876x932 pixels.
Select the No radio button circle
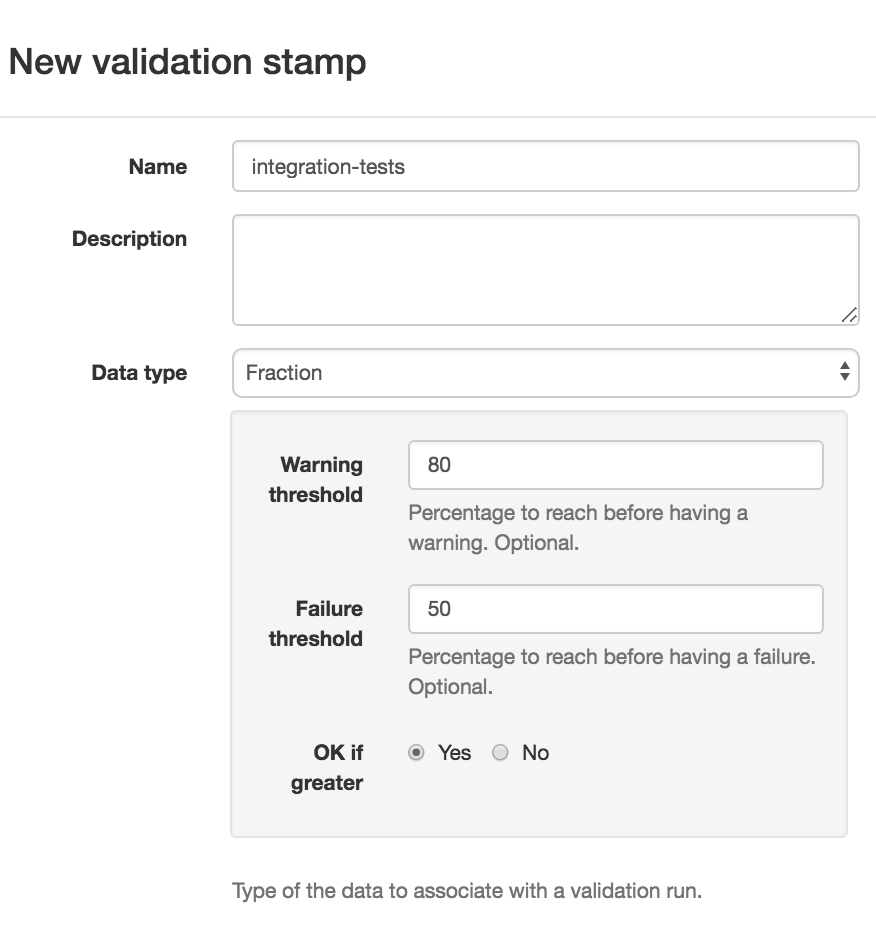click(x=501, y=753)
